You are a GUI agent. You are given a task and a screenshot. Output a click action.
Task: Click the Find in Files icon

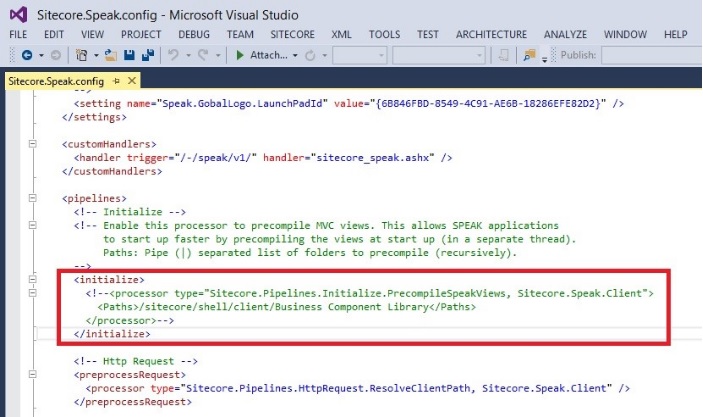(x=529, y=55)
